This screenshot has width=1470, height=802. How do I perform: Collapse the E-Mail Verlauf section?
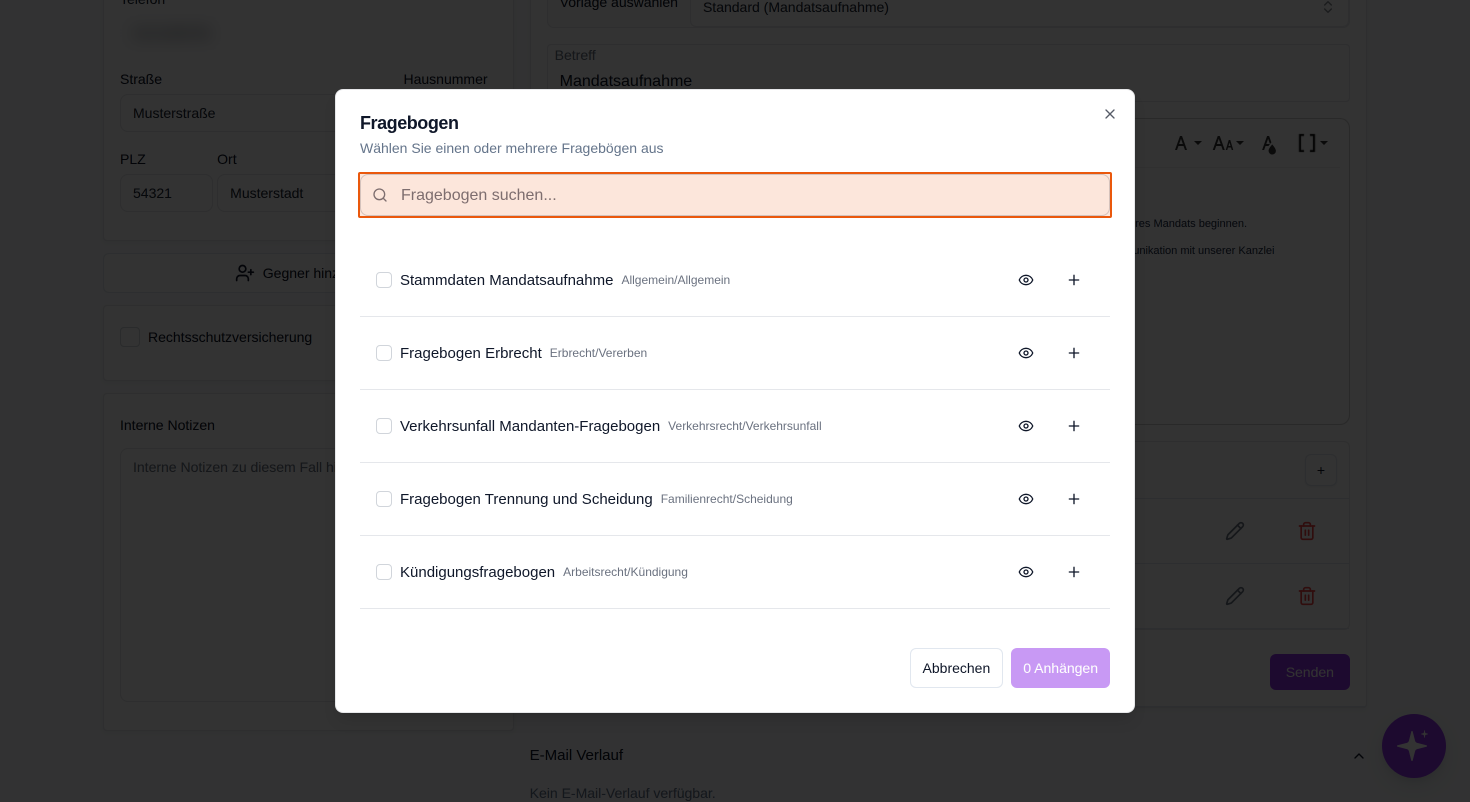(1358, 756)
